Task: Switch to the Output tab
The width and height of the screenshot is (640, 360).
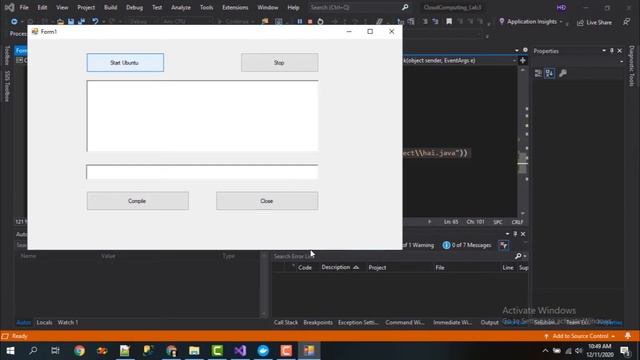Action: pos(489,322)
